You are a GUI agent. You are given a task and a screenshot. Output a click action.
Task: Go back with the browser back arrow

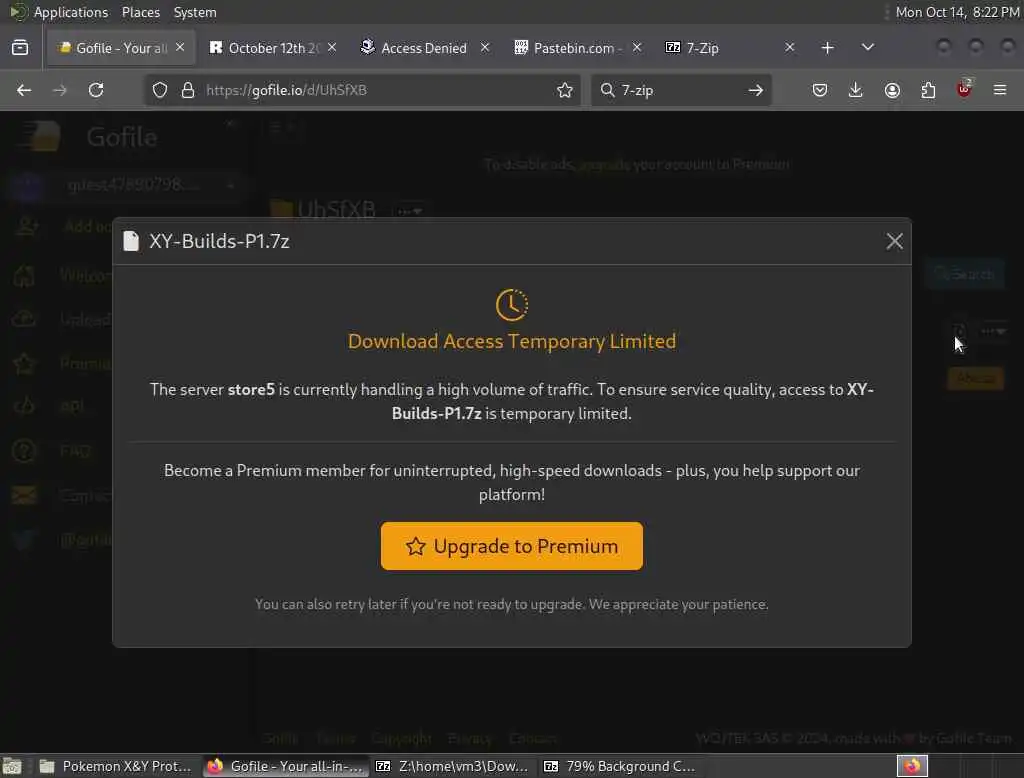pyautogui.click(x=24, y=90)
